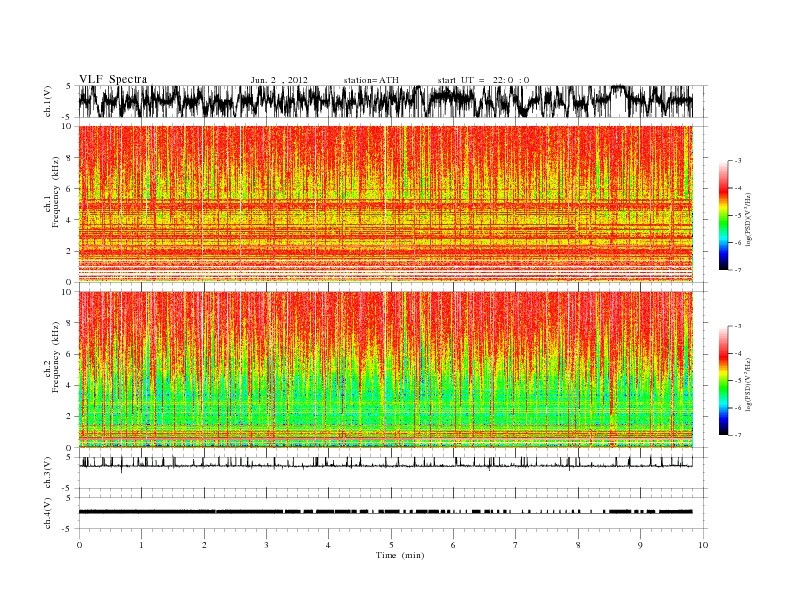Select the "ch.3(V)" y-axis label

pyautogui.click(x=48, y=474)
